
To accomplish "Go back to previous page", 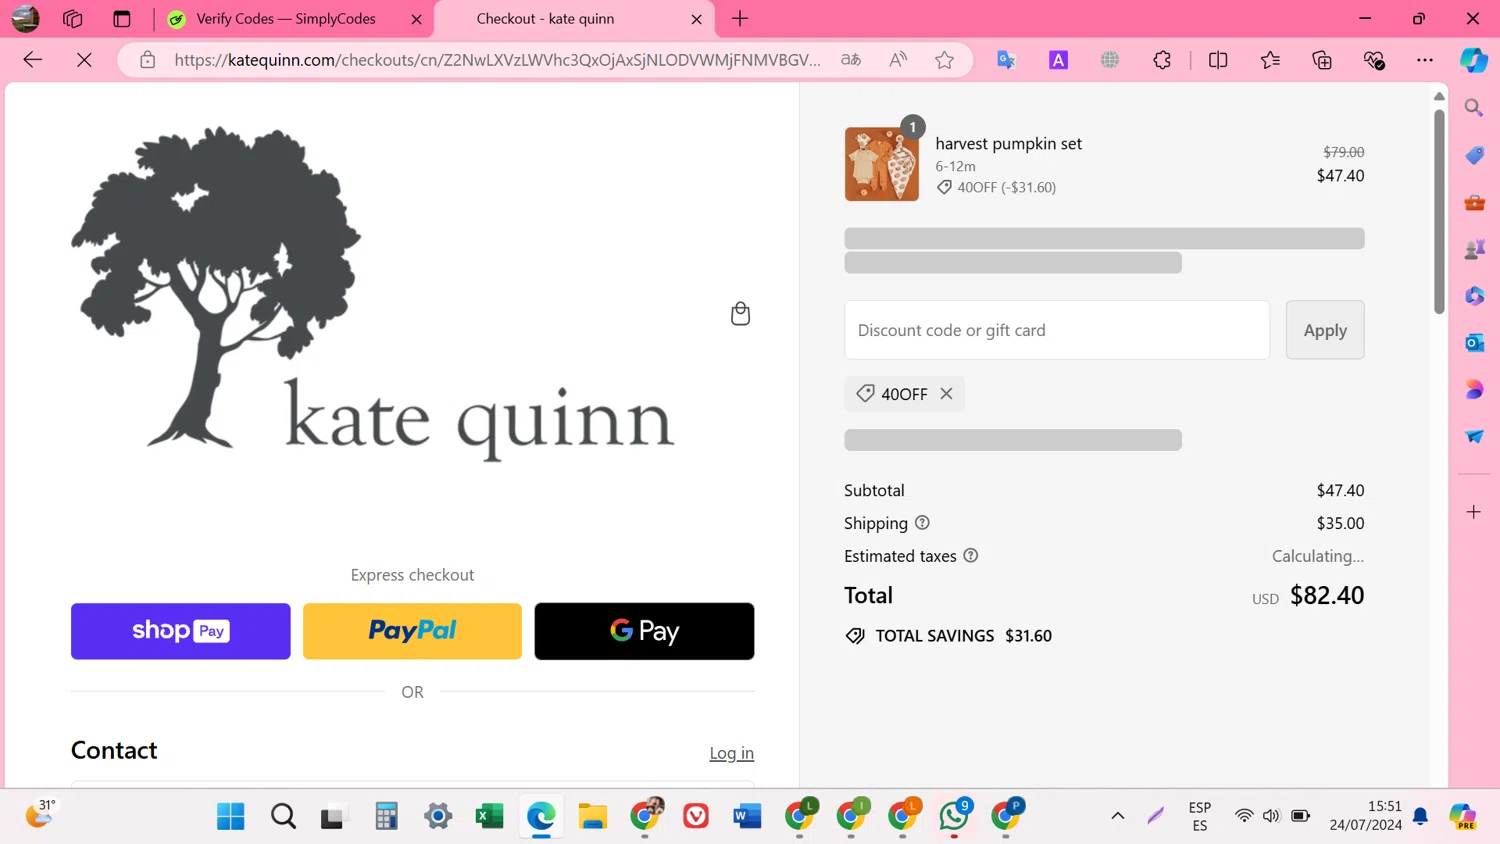I will tap(33, 60).
